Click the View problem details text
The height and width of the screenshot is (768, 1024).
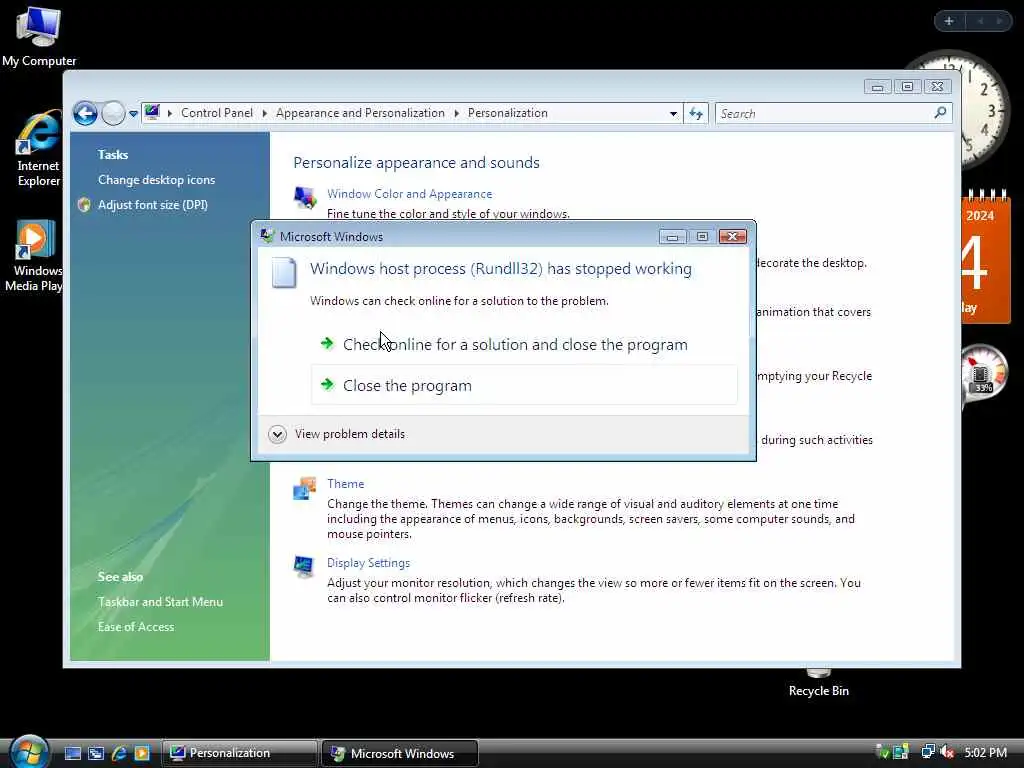(349, 434)
